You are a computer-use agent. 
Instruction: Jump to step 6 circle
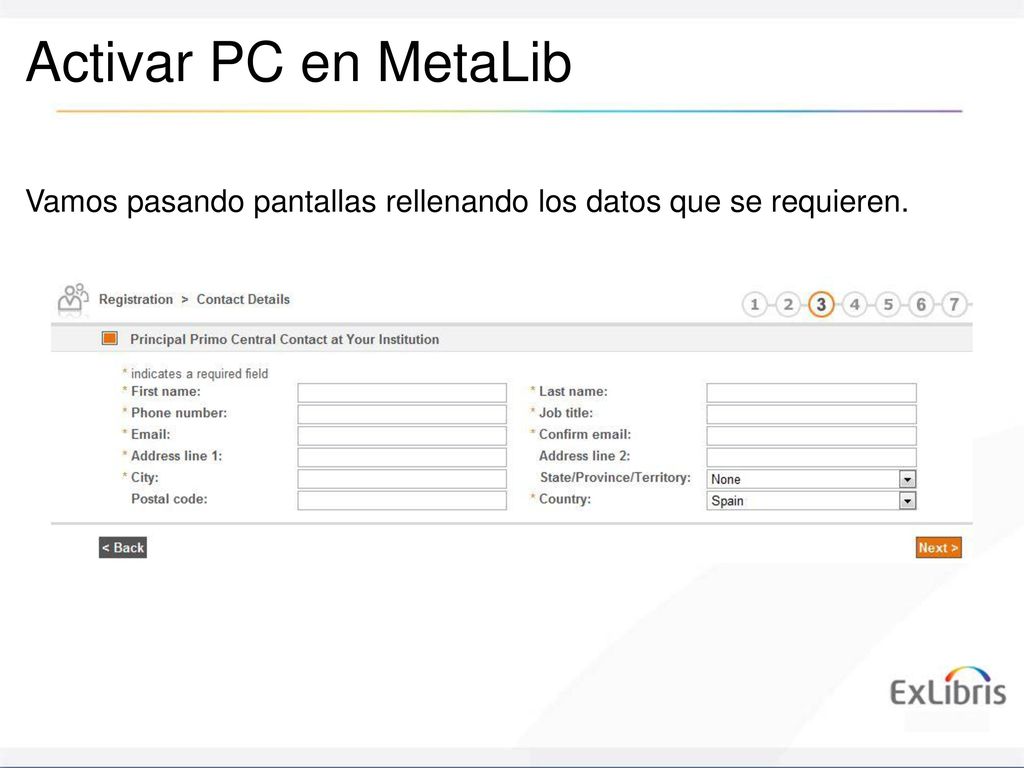tap(921, 304)
